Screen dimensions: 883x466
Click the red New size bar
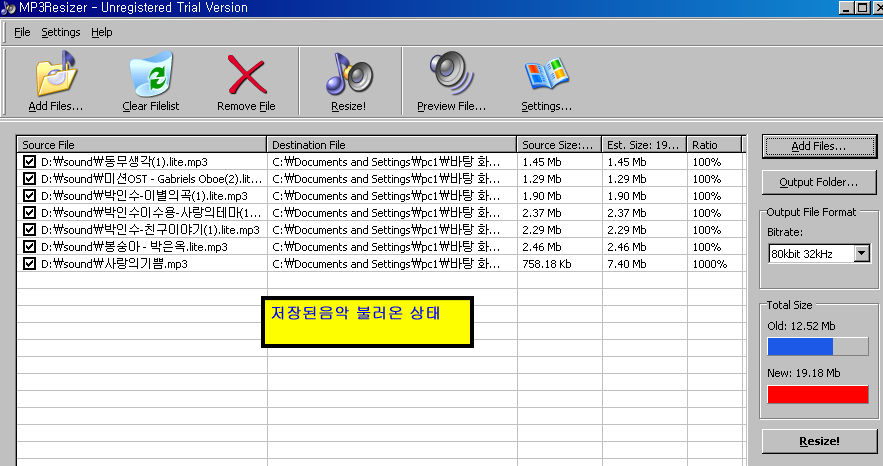coord(818,394)
